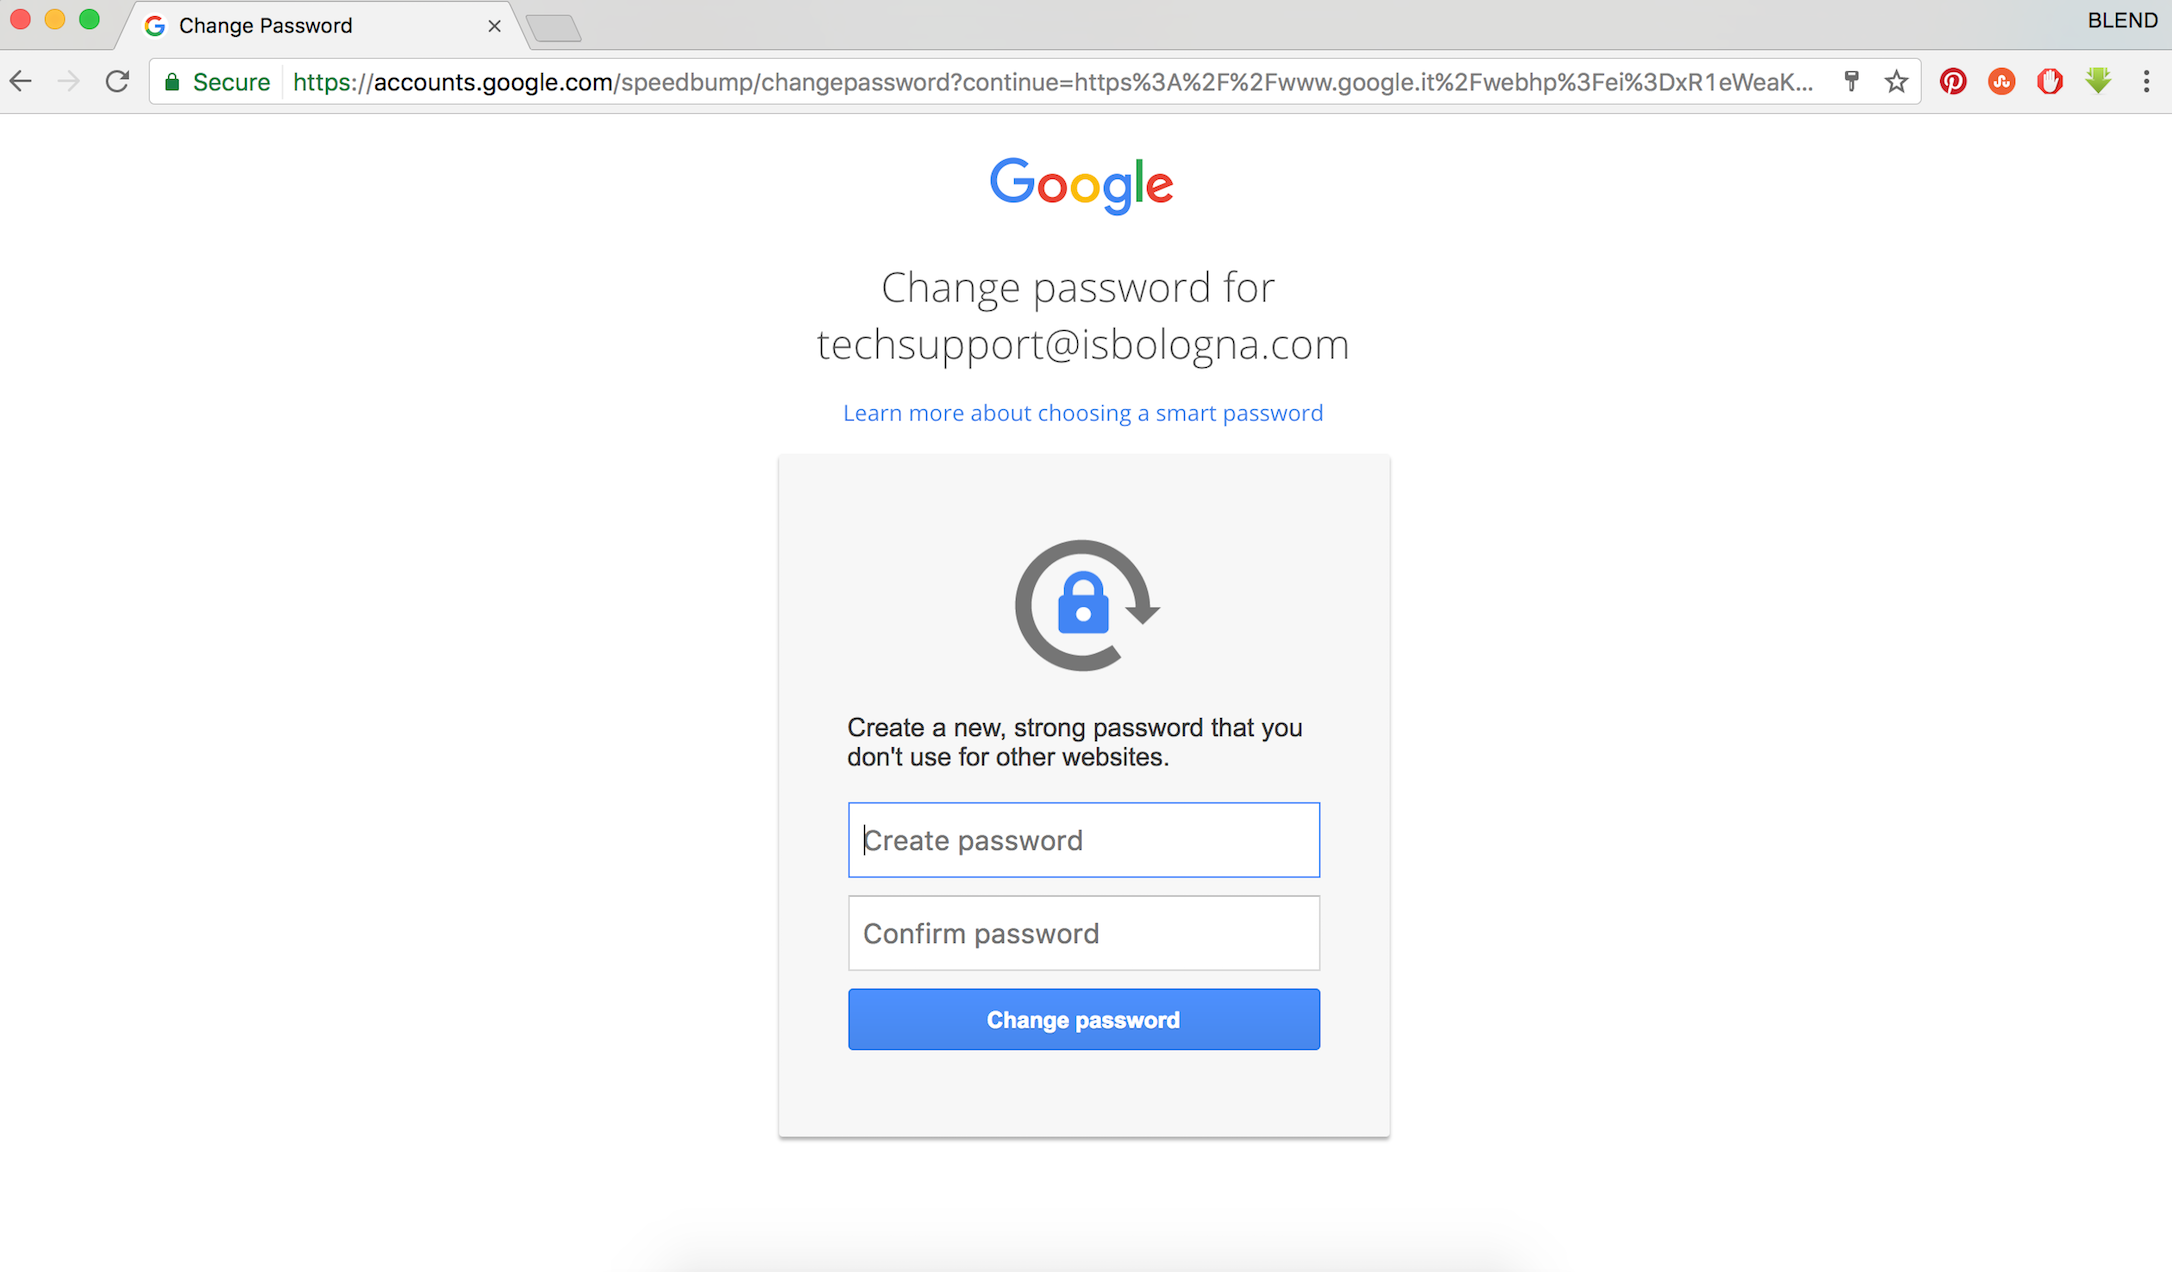Open a new tab with the tab button

(x=553, y=28)
